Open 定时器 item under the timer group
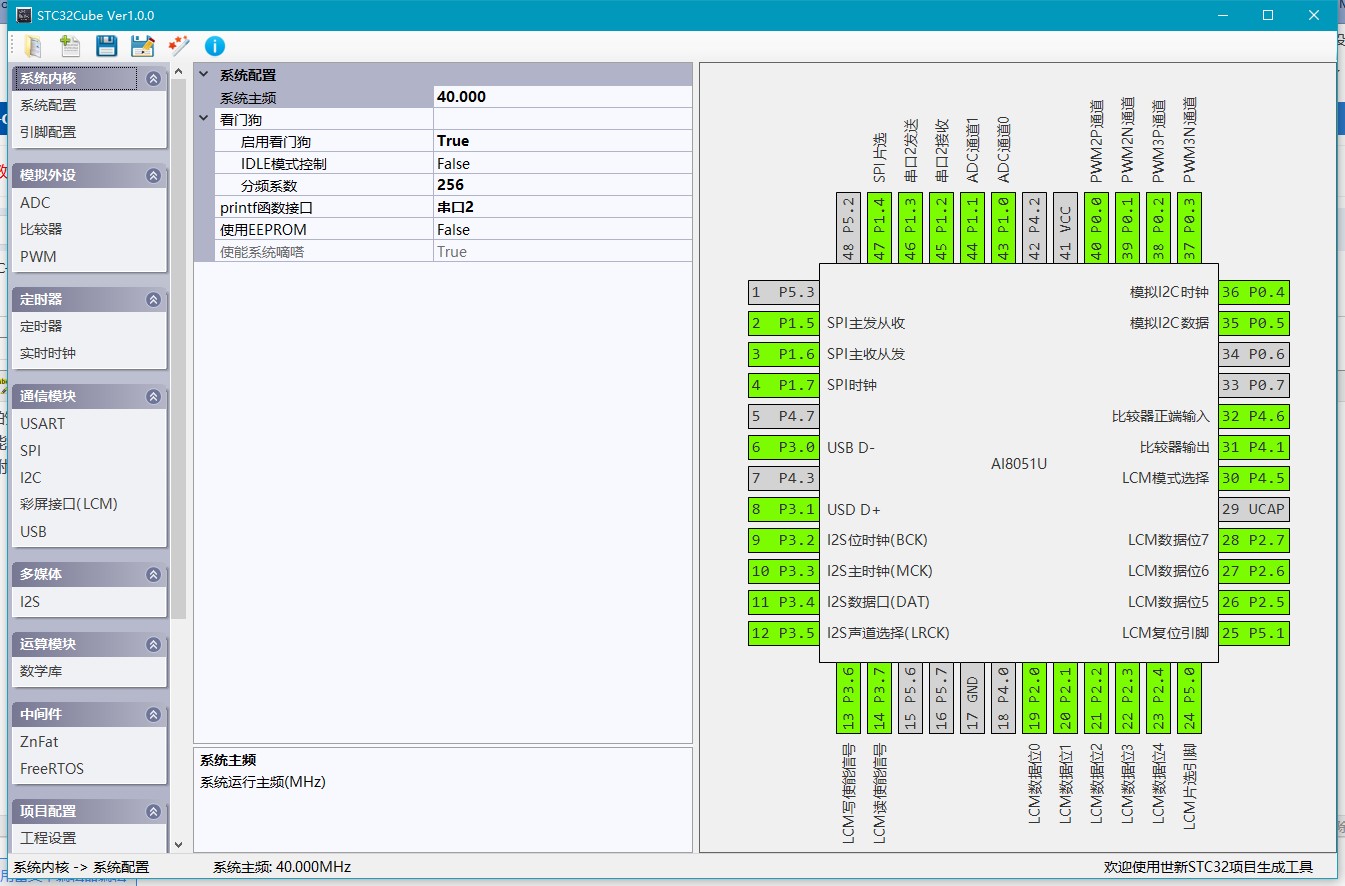Screen dimensions: 1345x886 [x=41, y=326]
